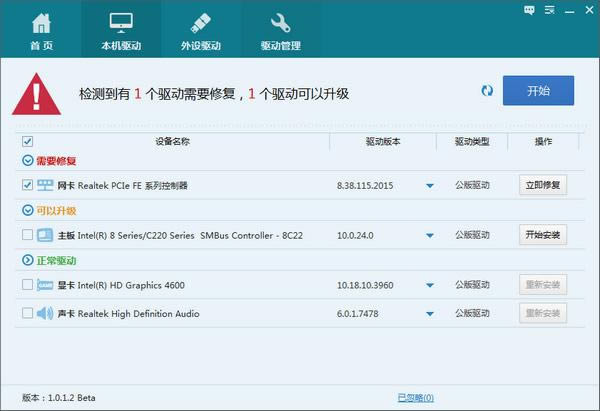
Task: Switch to the 本机驱动 tab
Action: [121, 30]
